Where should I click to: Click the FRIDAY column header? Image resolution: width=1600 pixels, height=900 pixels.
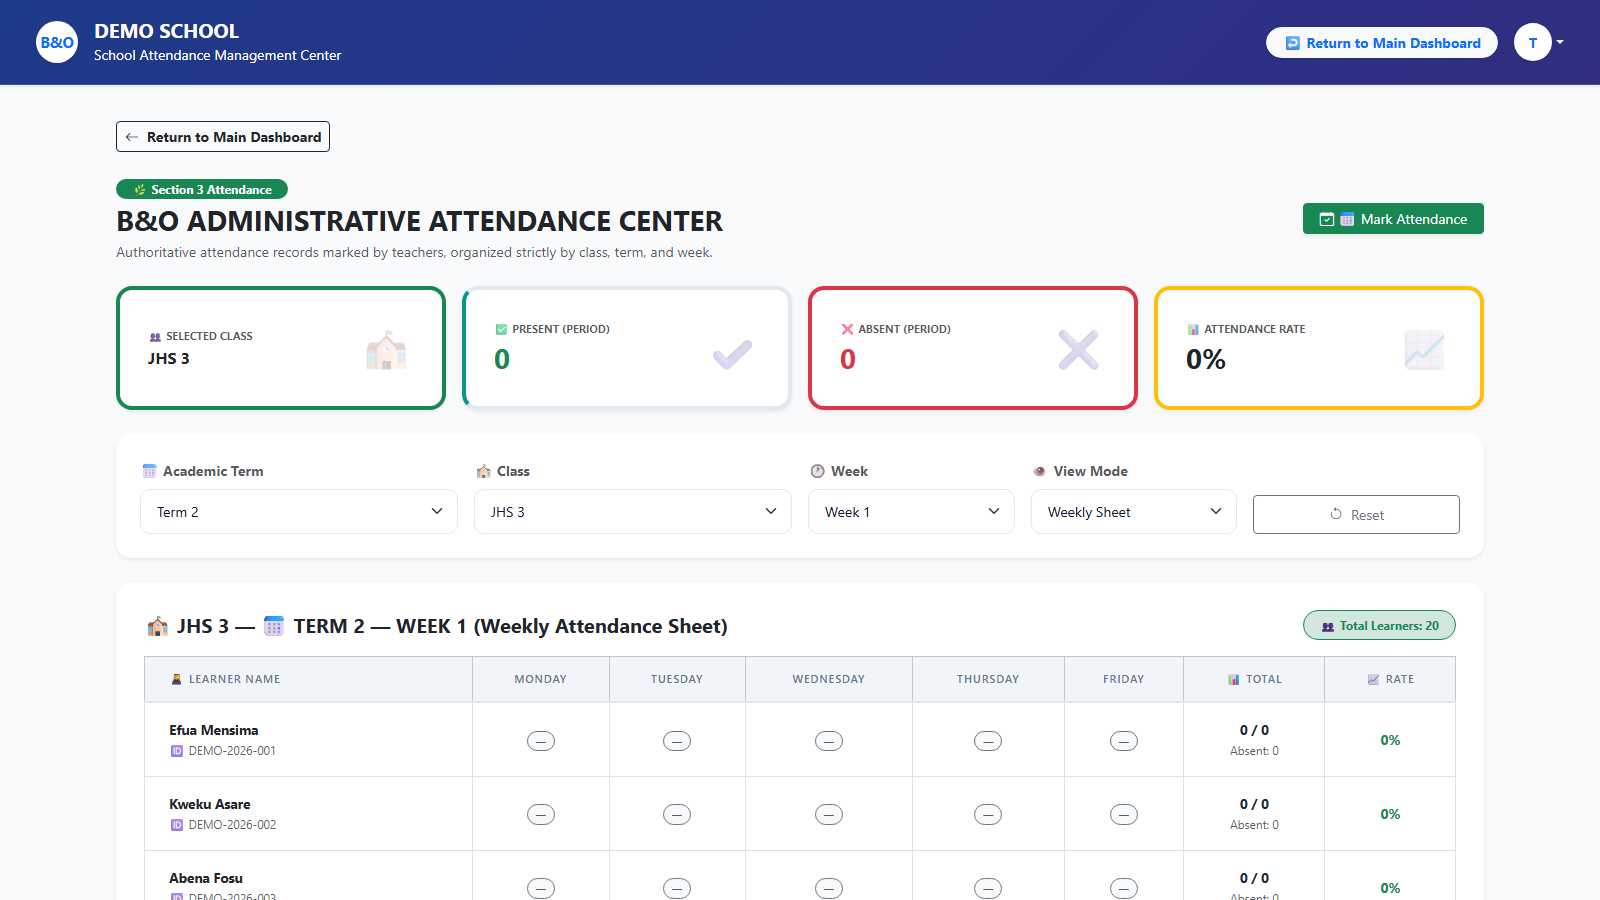(x=1124, y=679)
